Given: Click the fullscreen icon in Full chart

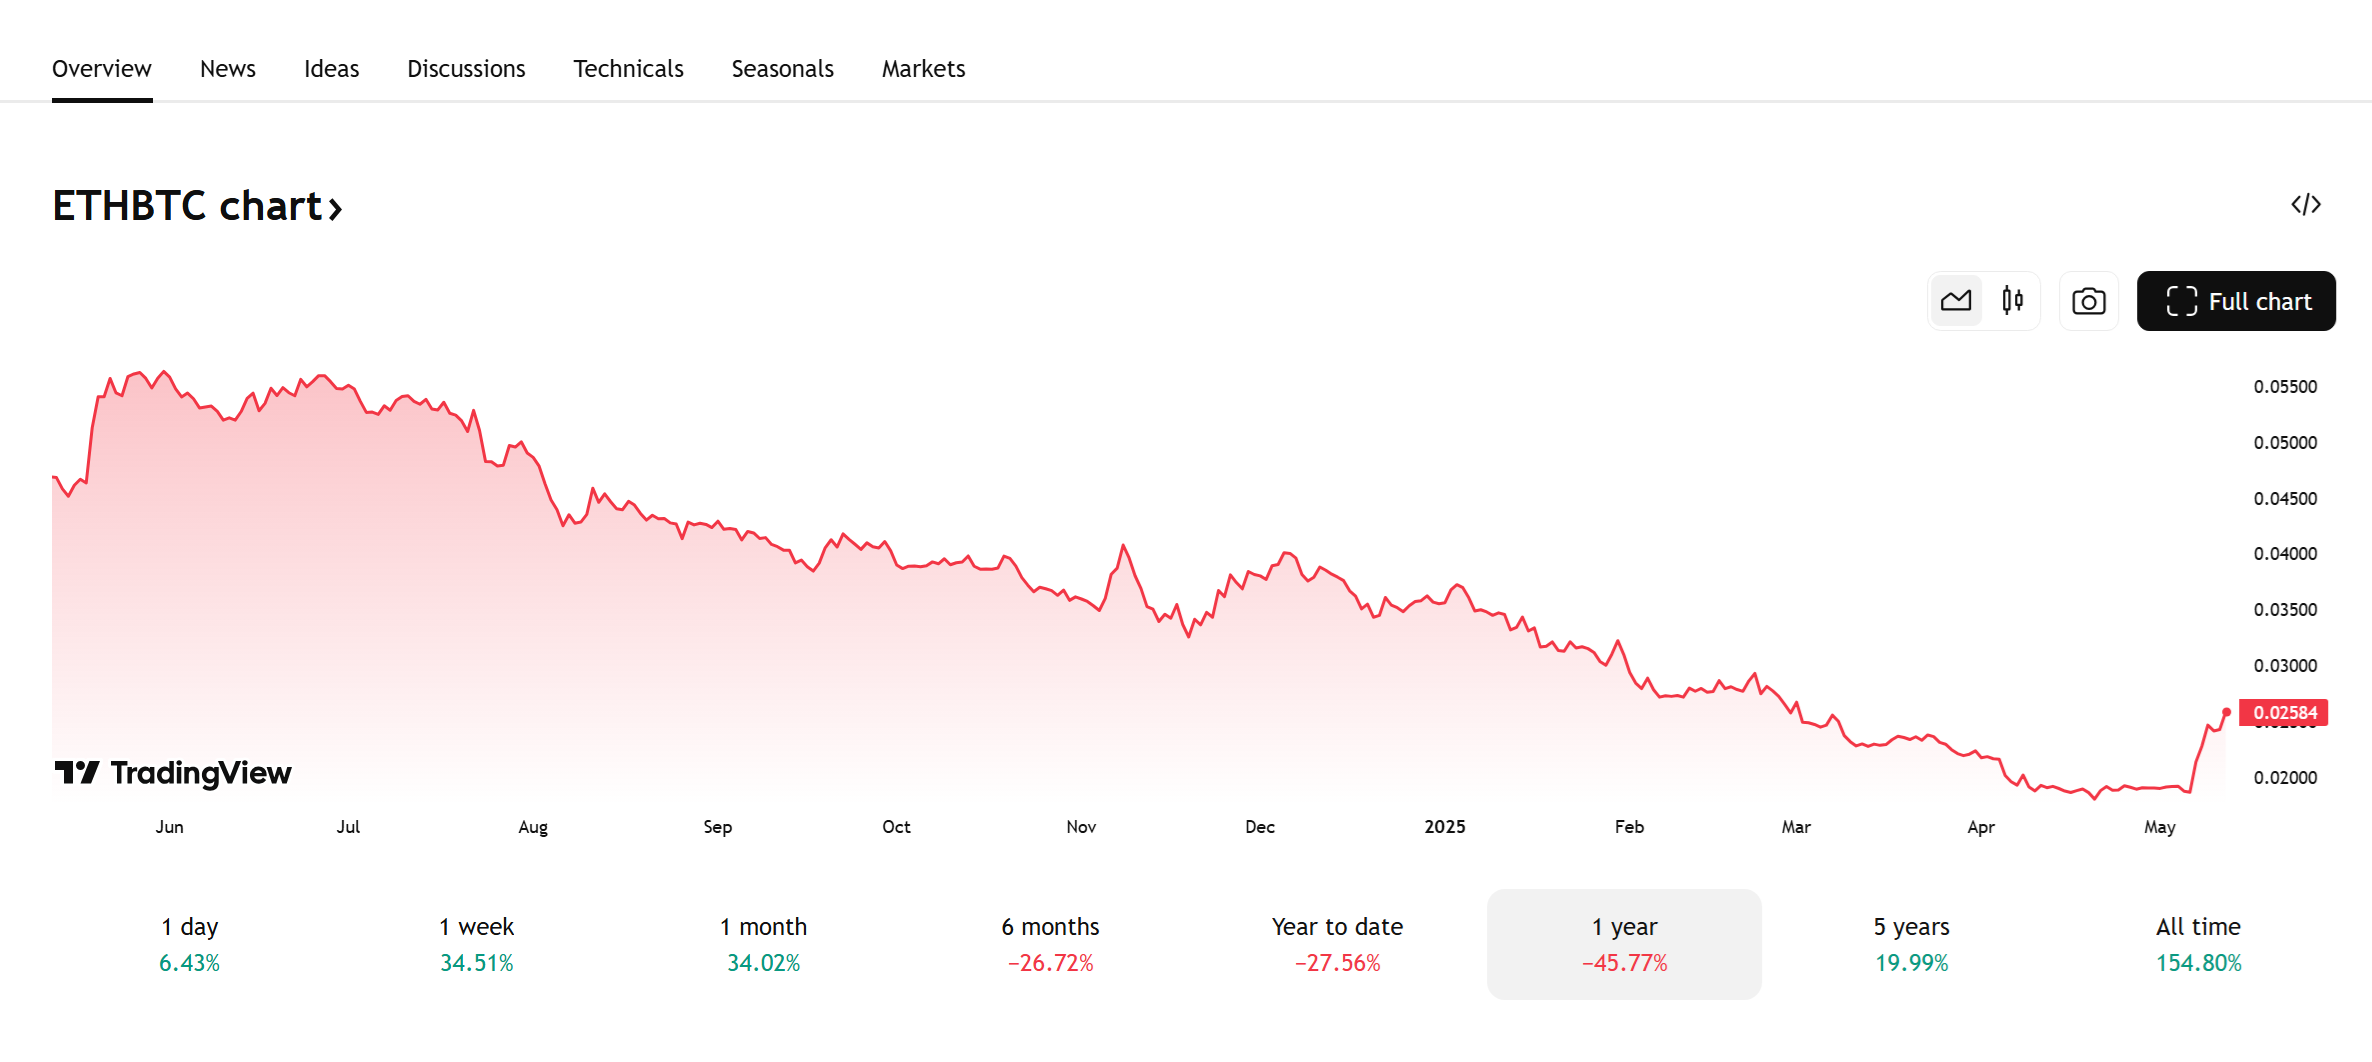Looking at the screenshot, I should coord(2181,301).
